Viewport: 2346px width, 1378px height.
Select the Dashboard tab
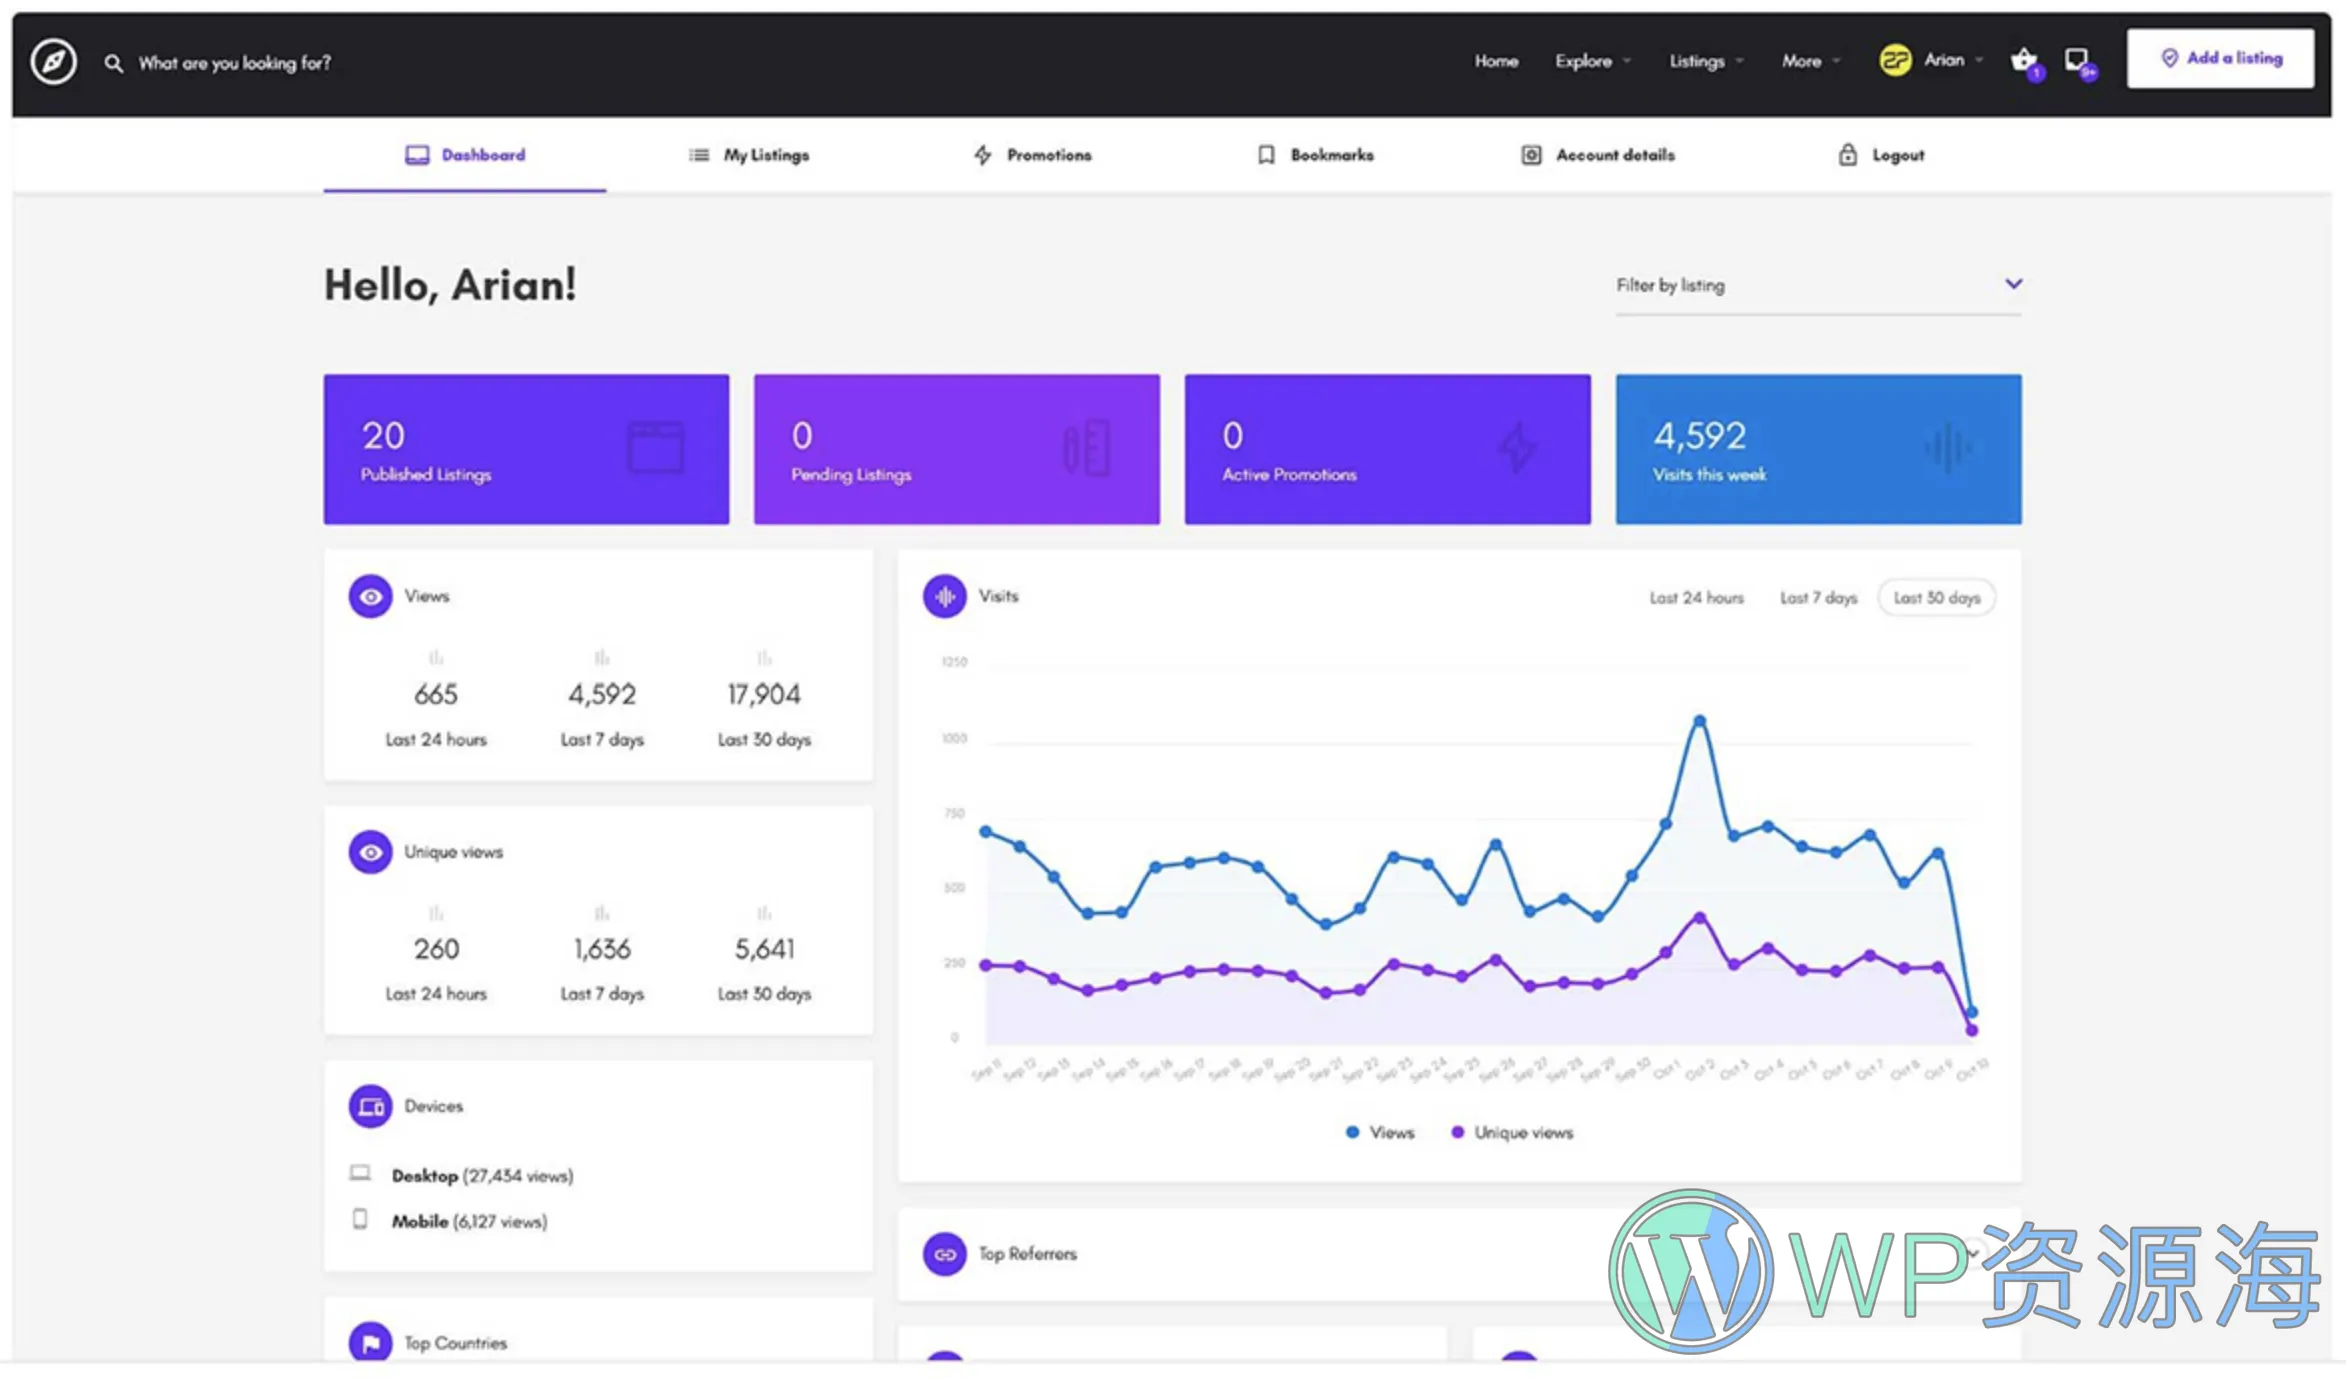point(465,155)
